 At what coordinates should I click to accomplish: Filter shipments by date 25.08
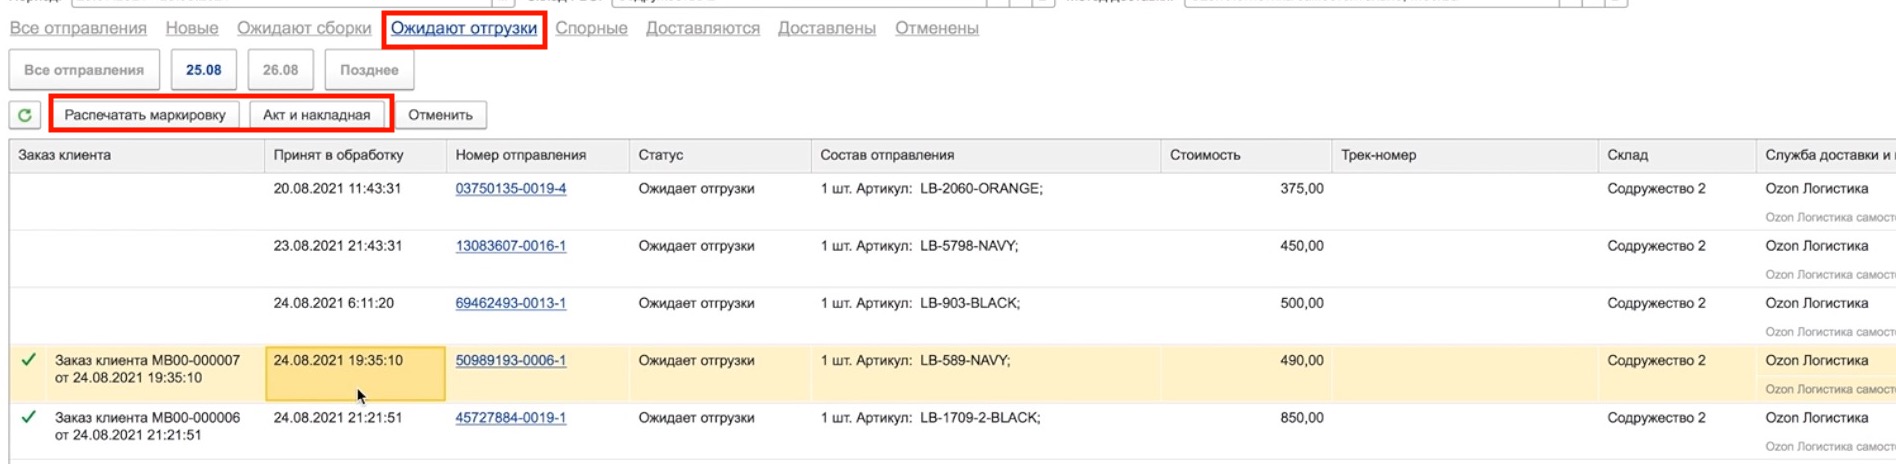[x=204, y=70]
